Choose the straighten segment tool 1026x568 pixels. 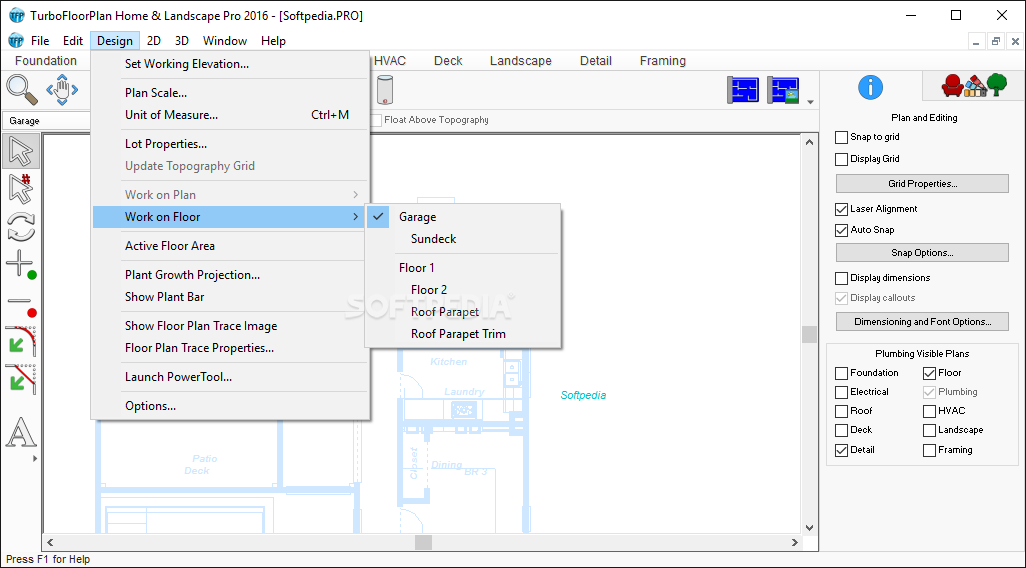[21, 379]
